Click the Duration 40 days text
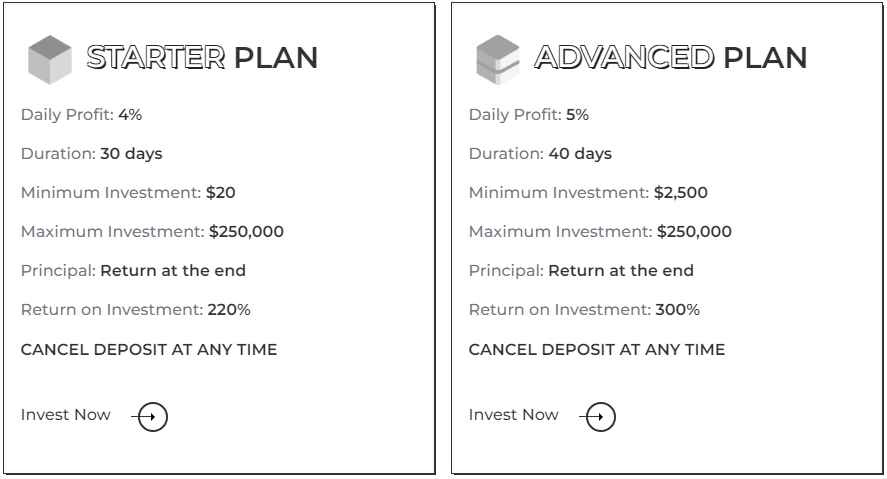887x479 pixels. 540,154
